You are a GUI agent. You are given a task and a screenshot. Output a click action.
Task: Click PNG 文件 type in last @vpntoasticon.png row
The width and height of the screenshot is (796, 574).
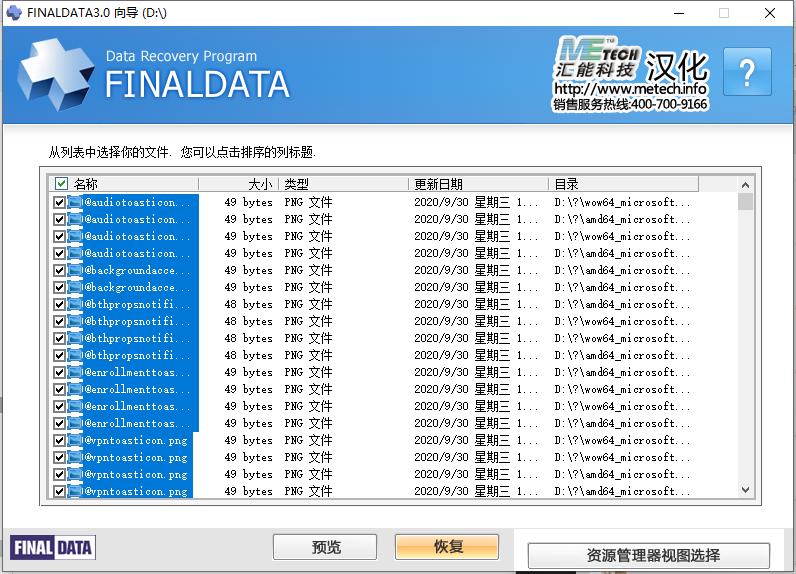[x=308, y=491]
